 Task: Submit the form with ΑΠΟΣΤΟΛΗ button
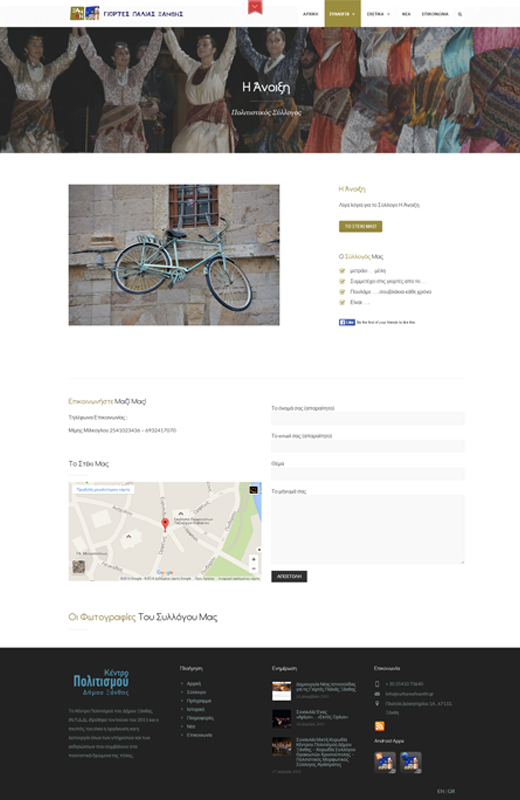pyautogui.click(x=289, y=576)
